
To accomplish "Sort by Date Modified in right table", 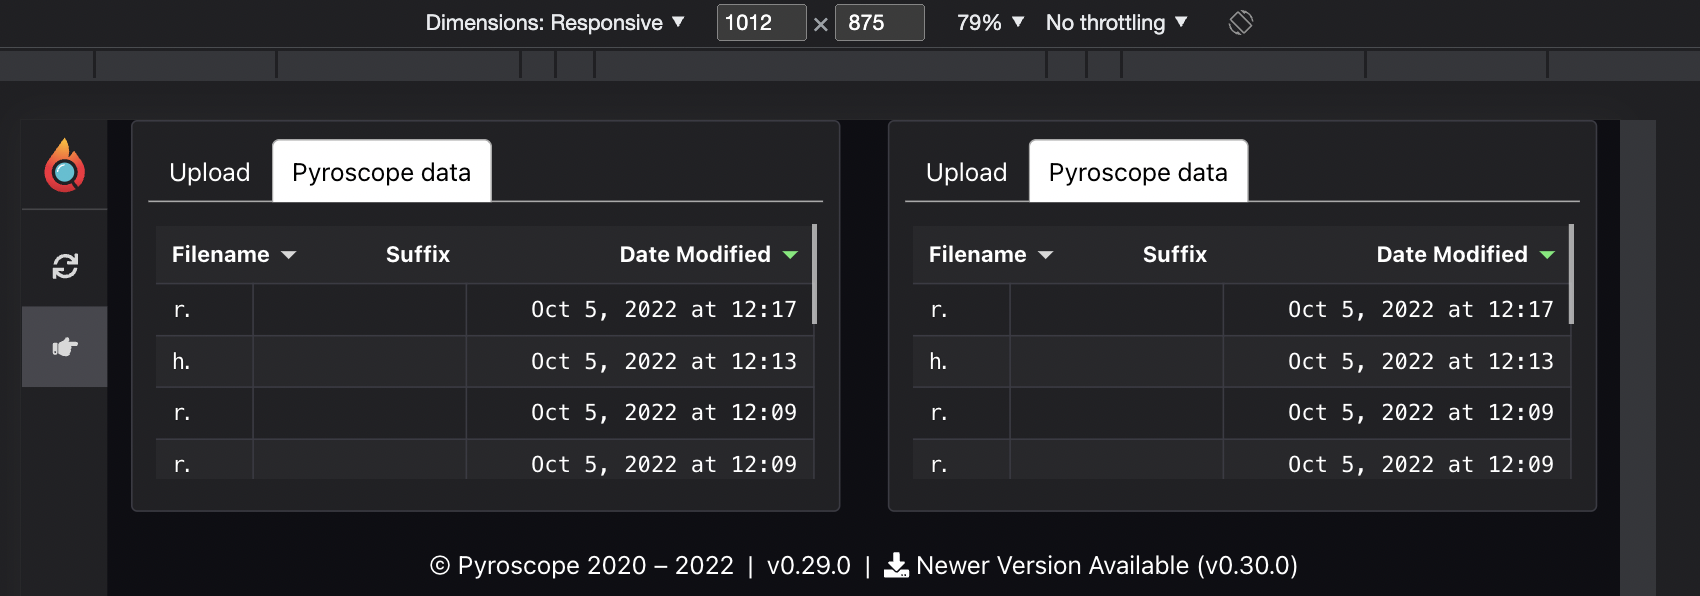I will [1465, 254].
